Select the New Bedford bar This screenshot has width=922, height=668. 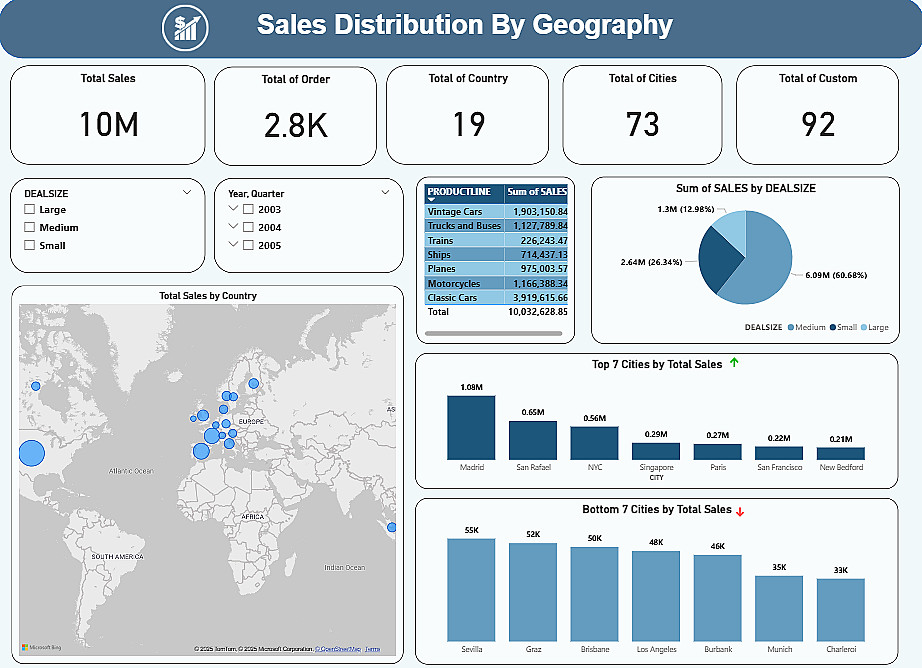coord(841,453)
